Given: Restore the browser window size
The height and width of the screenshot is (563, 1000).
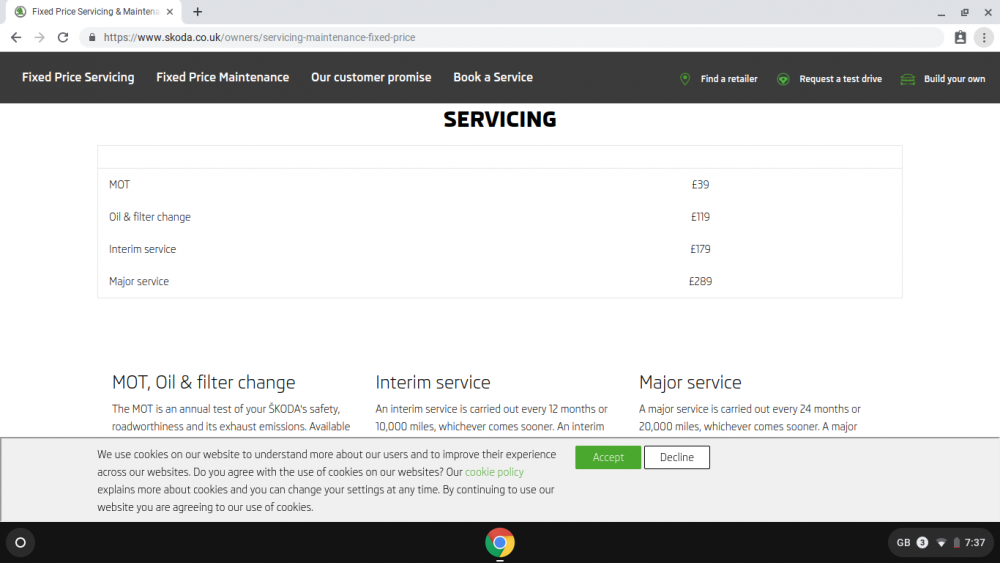Looking at the screenshot, I should (x=965, y=12).
